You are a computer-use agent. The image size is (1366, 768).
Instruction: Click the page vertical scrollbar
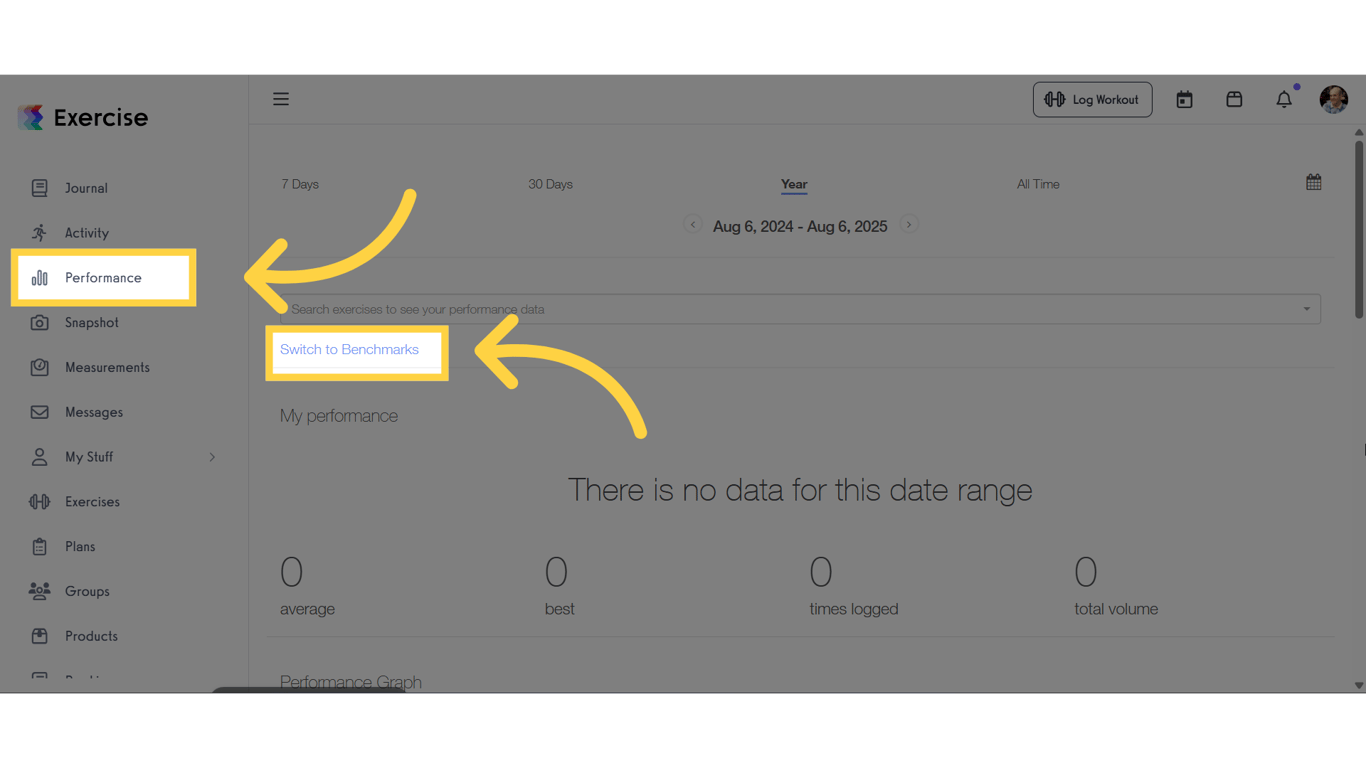coord(1358,230)
